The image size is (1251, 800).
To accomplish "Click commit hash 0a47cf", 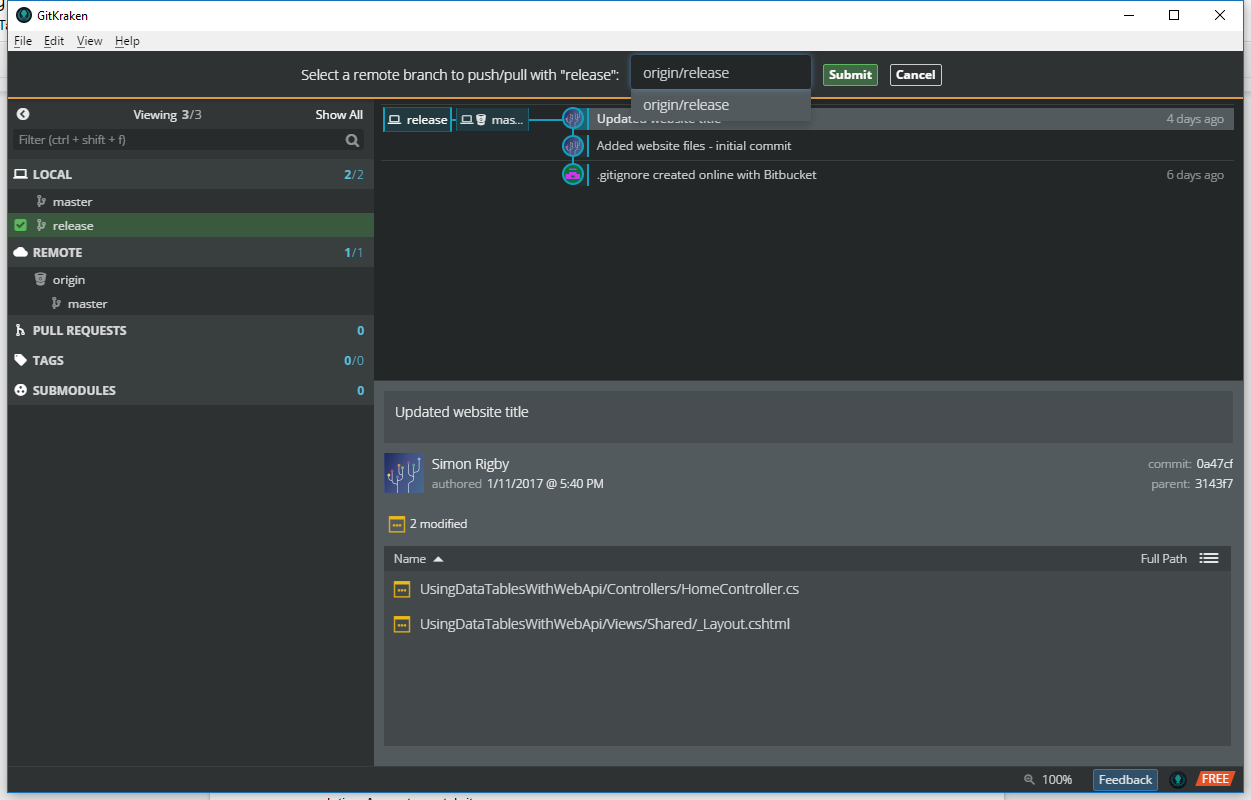I will [1214, 464].
